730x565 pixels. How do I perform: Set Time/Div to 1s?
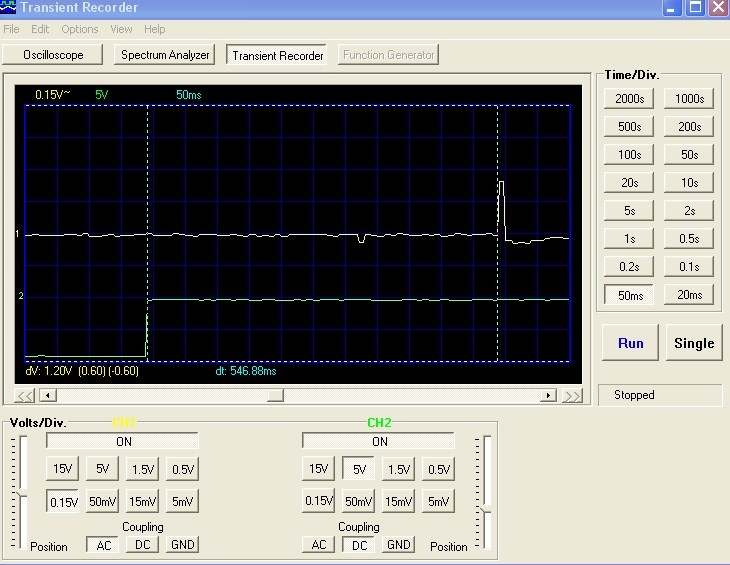tap(629, 239)
